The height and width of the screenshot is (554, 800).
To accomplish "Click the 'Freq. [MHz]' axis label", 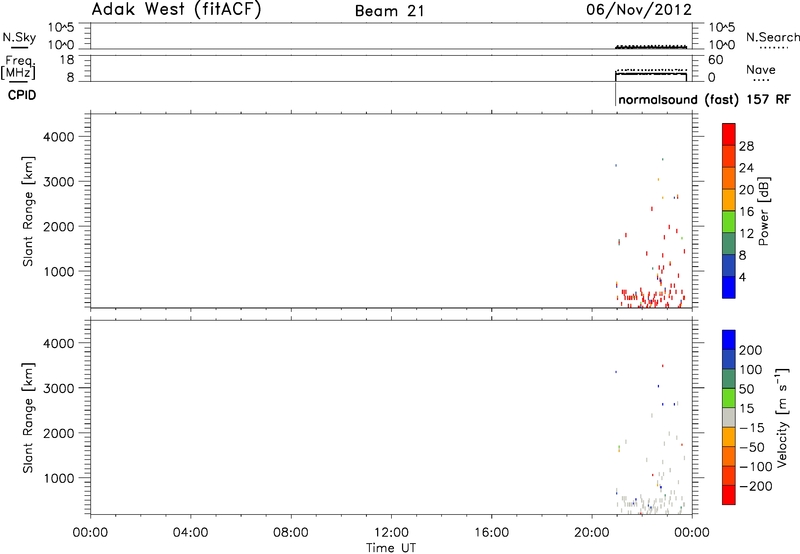I will pos(19,67).
